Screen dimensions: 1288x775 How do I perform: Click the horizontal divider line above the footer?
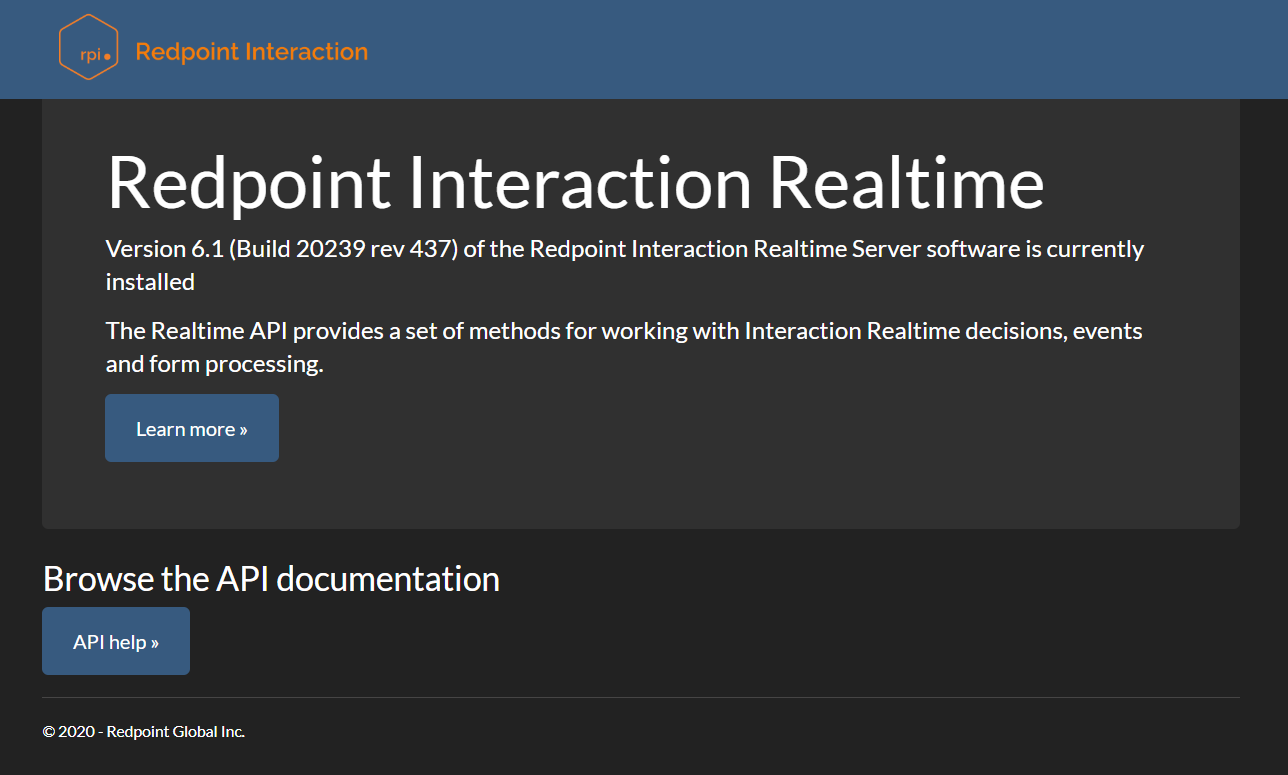(x=640, y=697)
